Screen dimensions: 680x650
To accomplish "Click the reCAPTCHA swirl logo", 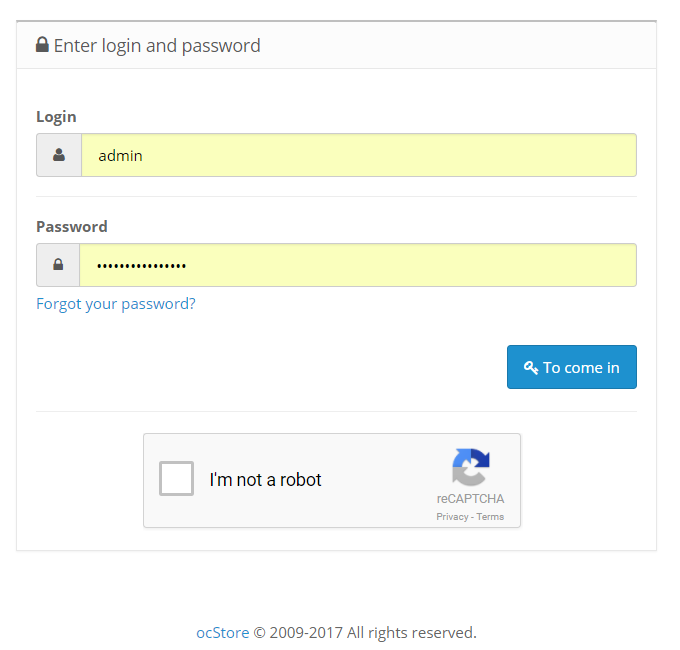I will (x=471, y=467).
